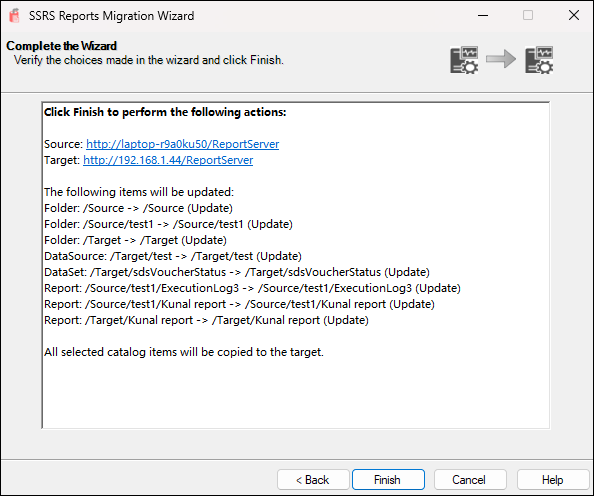Cancel the migration wizard

tap(470, 480)
